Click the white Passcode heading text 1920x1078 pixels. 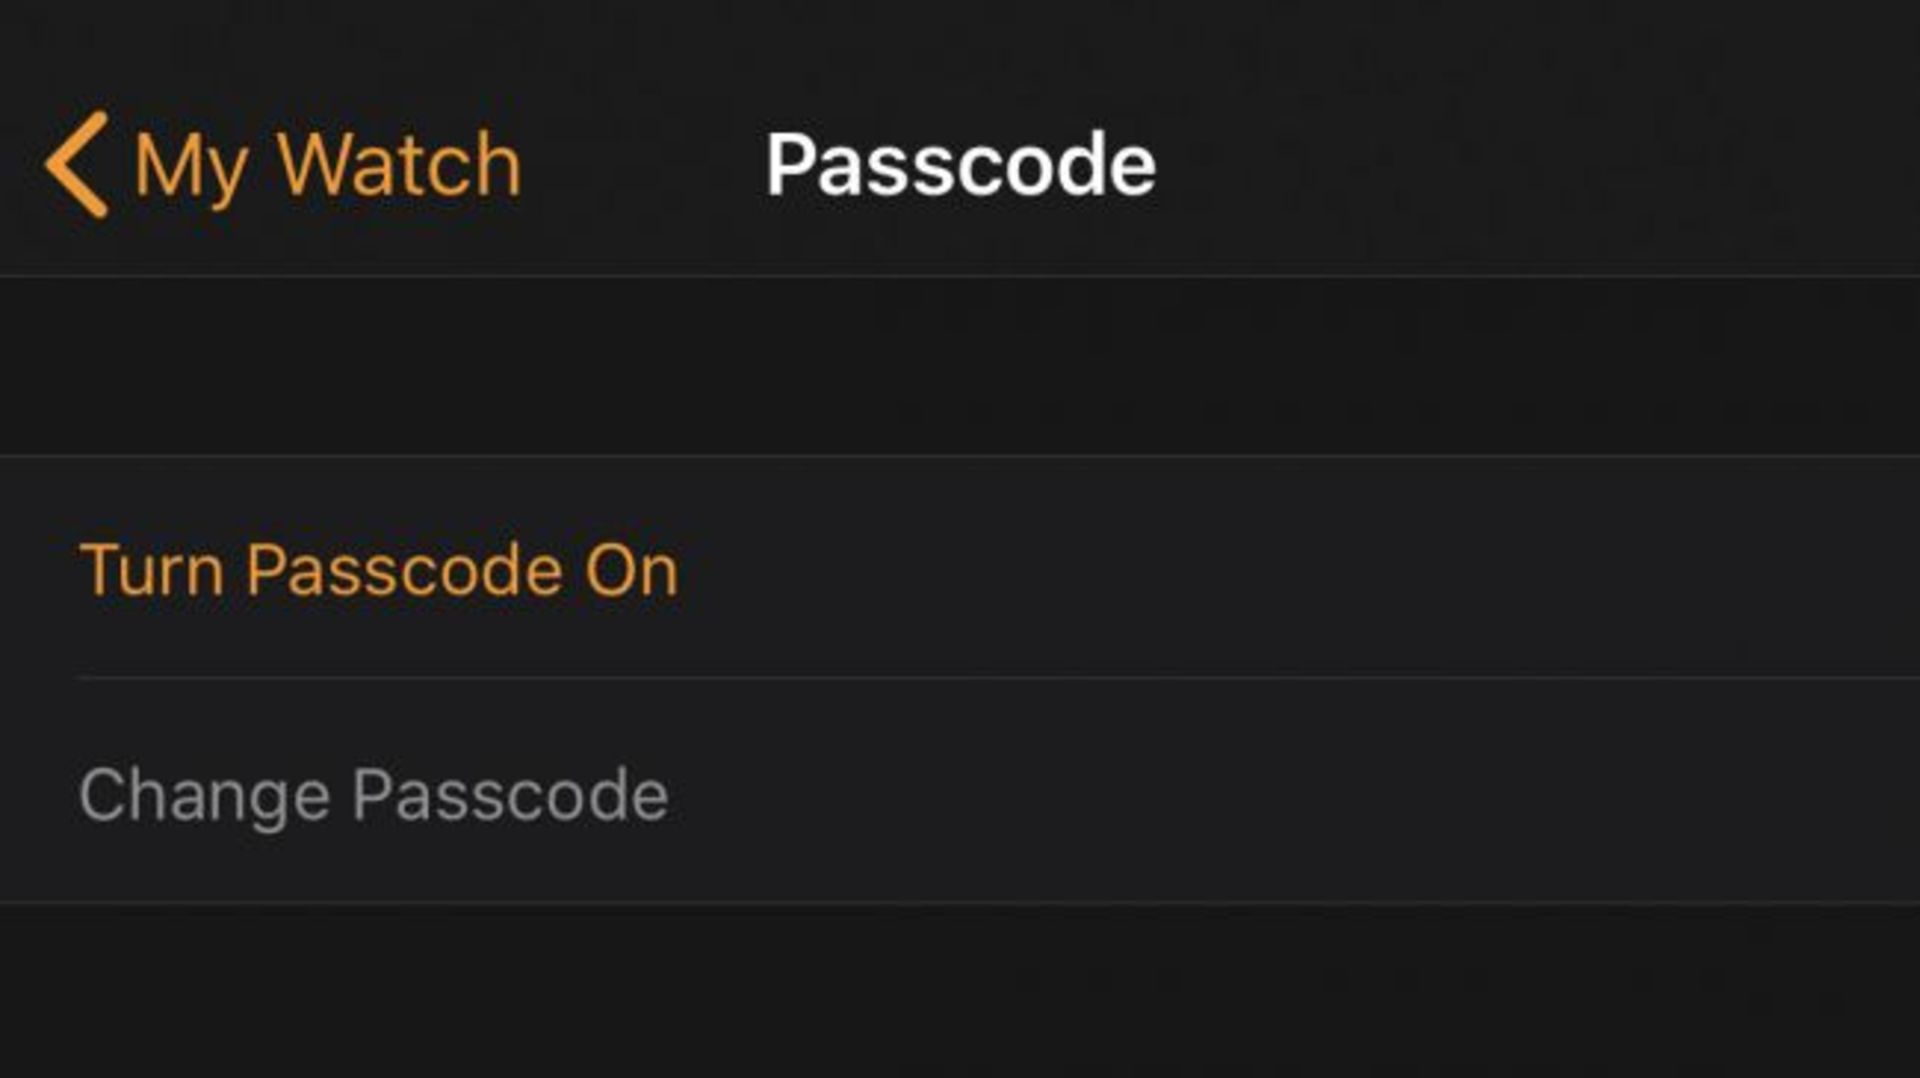point(960,165)
